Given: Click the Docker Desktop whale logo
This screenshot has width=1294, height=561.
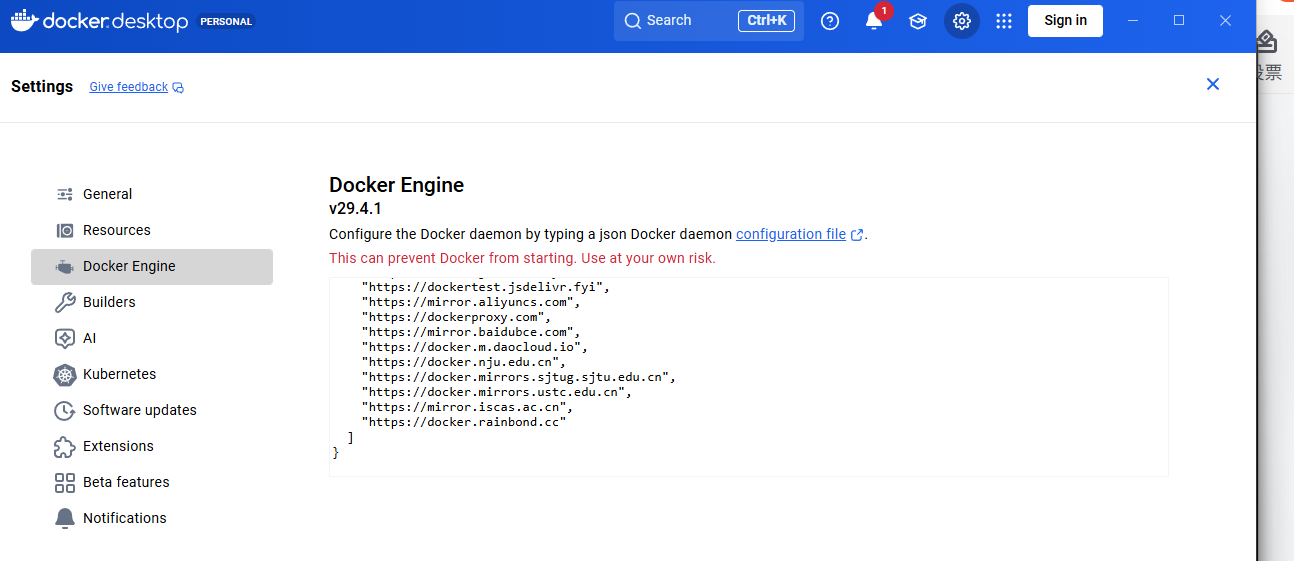Looking at the screenshot, I should [x=25, y=20].
